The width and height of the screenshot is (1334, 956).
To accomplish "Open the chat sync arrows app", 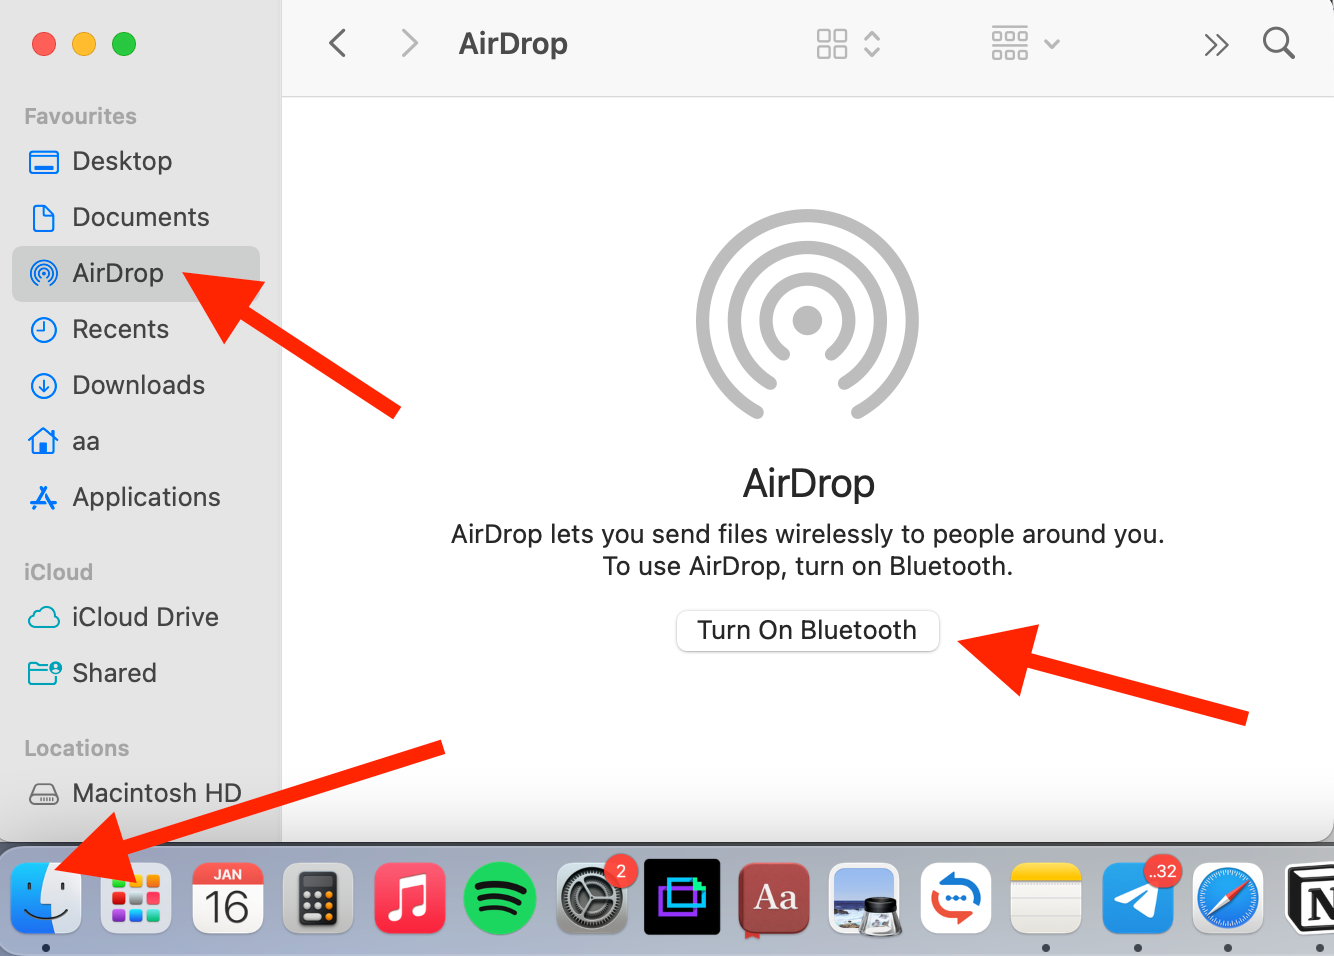I will pos(956,898).
